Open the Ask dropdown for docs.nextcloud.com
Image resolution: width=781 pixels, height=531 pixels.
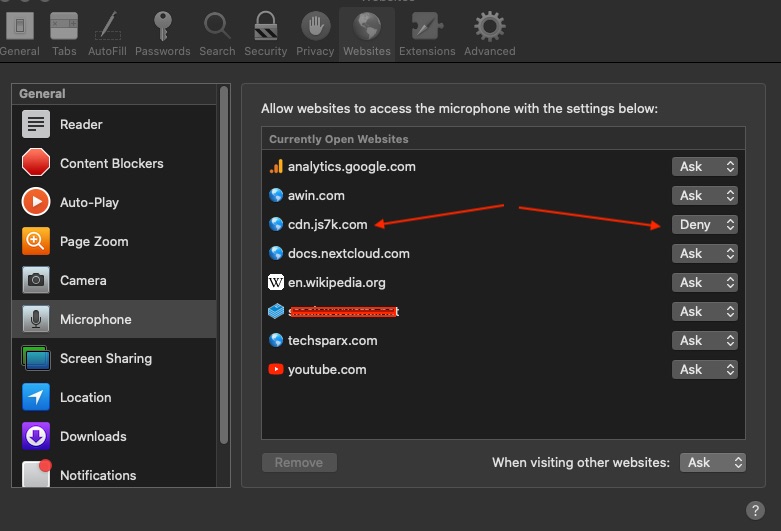pyautogui.click(x=705, y=254)
